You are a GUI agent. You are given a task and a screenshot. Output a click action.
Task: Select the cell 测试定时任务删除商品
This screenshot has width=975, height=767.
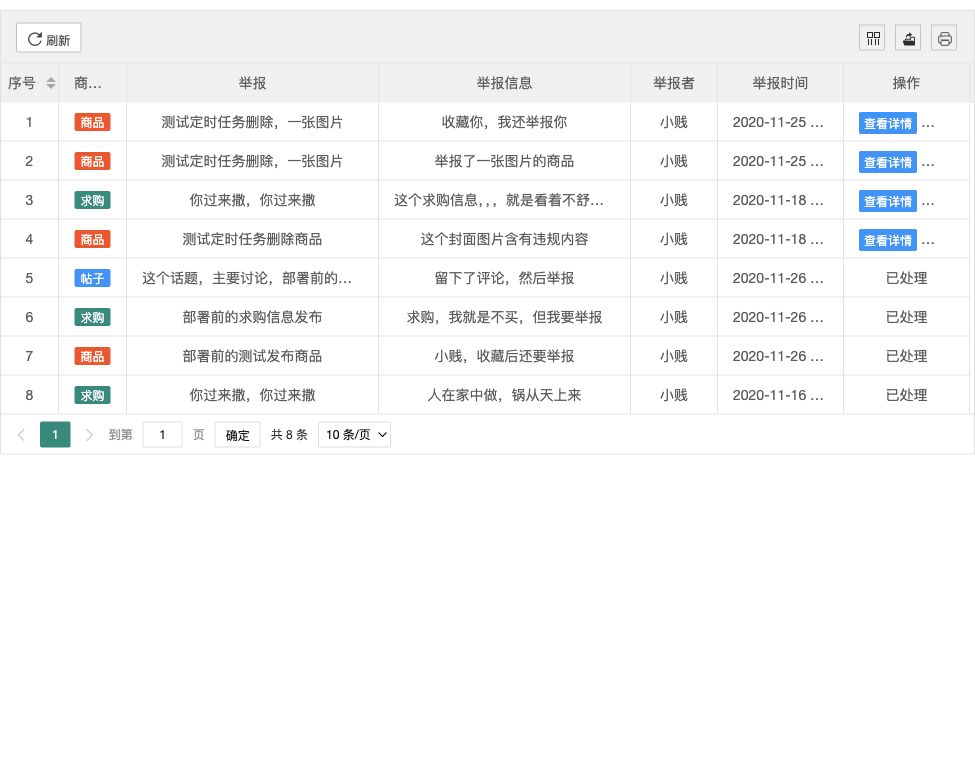click(x=252, y=239)
